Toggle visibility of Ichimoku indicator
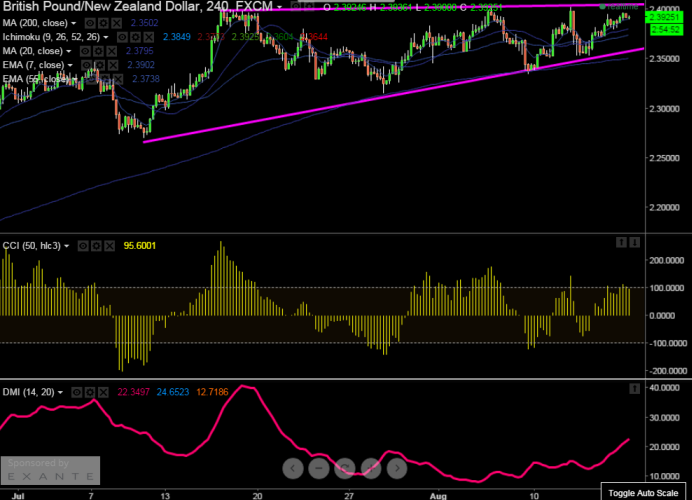692x500 pixels. [x=123, y=37]
